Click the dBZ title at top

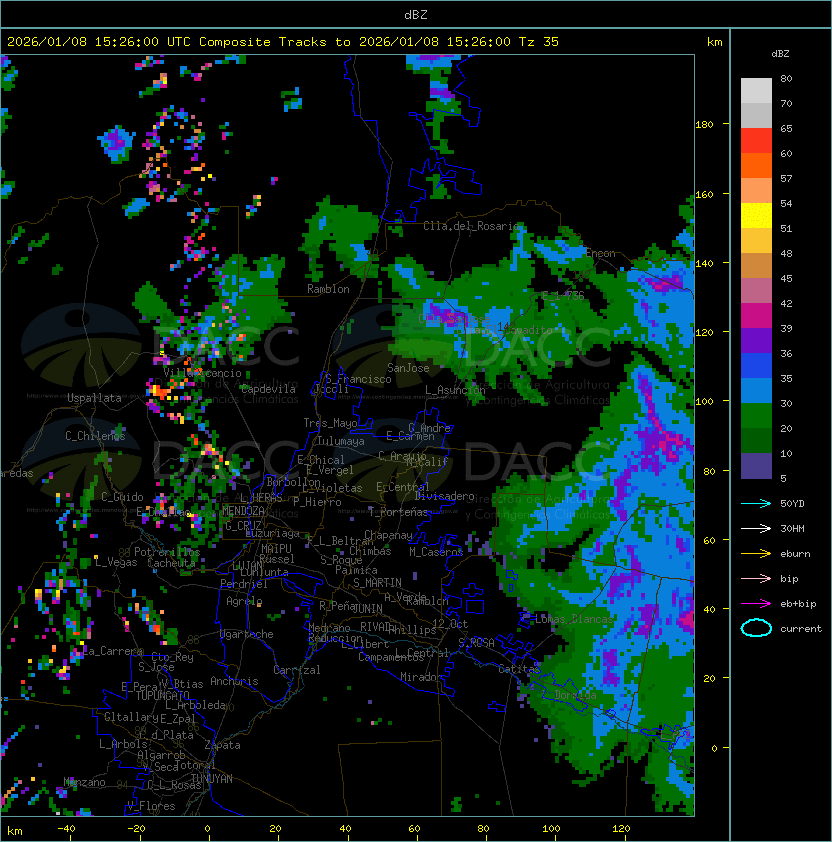tap(416, 14)
